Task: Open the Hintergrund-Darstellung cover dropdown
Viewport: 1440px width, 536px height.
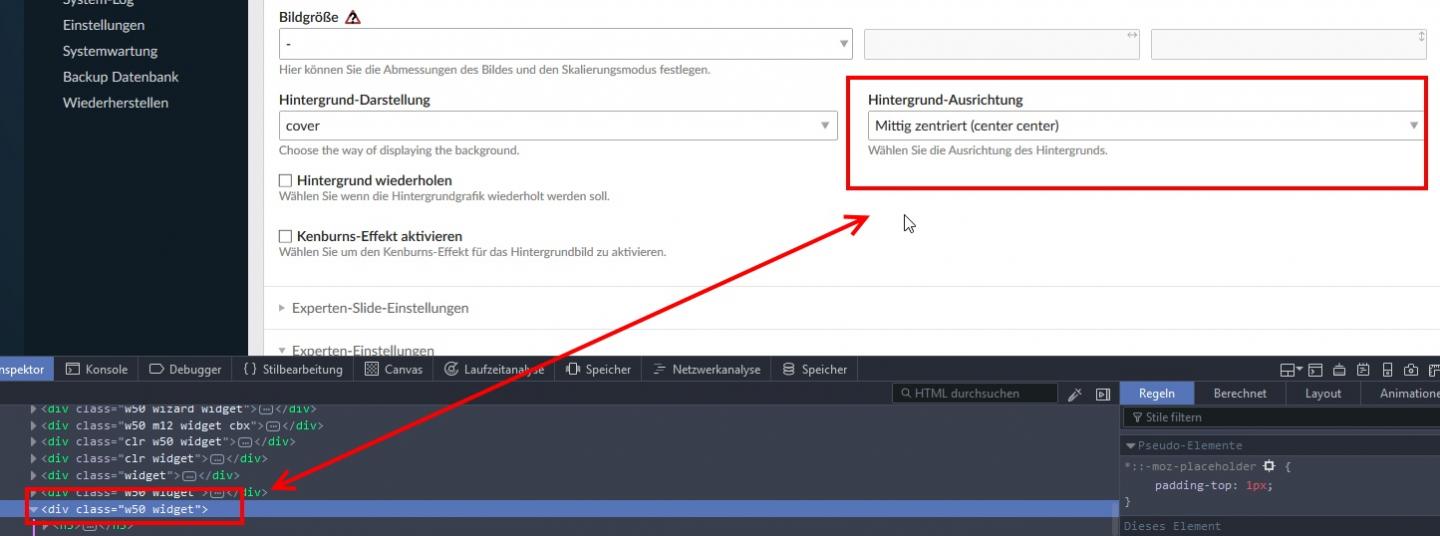Action: point(558,125)
